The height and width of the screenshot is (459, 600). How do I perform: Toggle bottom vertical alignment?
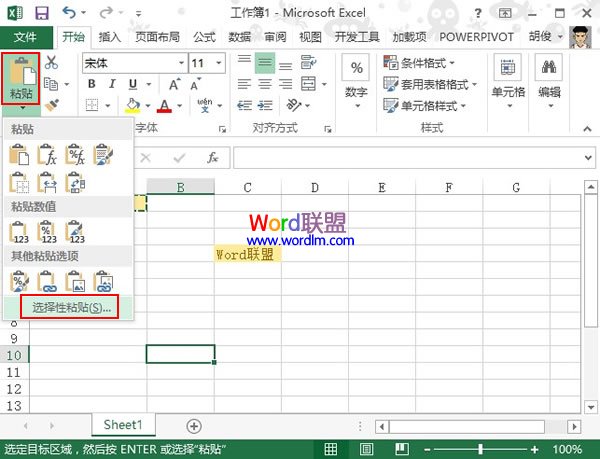pos(285,64)
